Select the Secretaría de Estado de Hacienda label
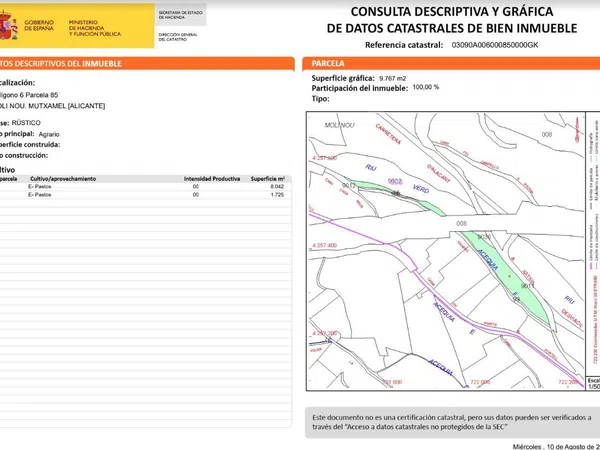 click(x=182, y=14)
